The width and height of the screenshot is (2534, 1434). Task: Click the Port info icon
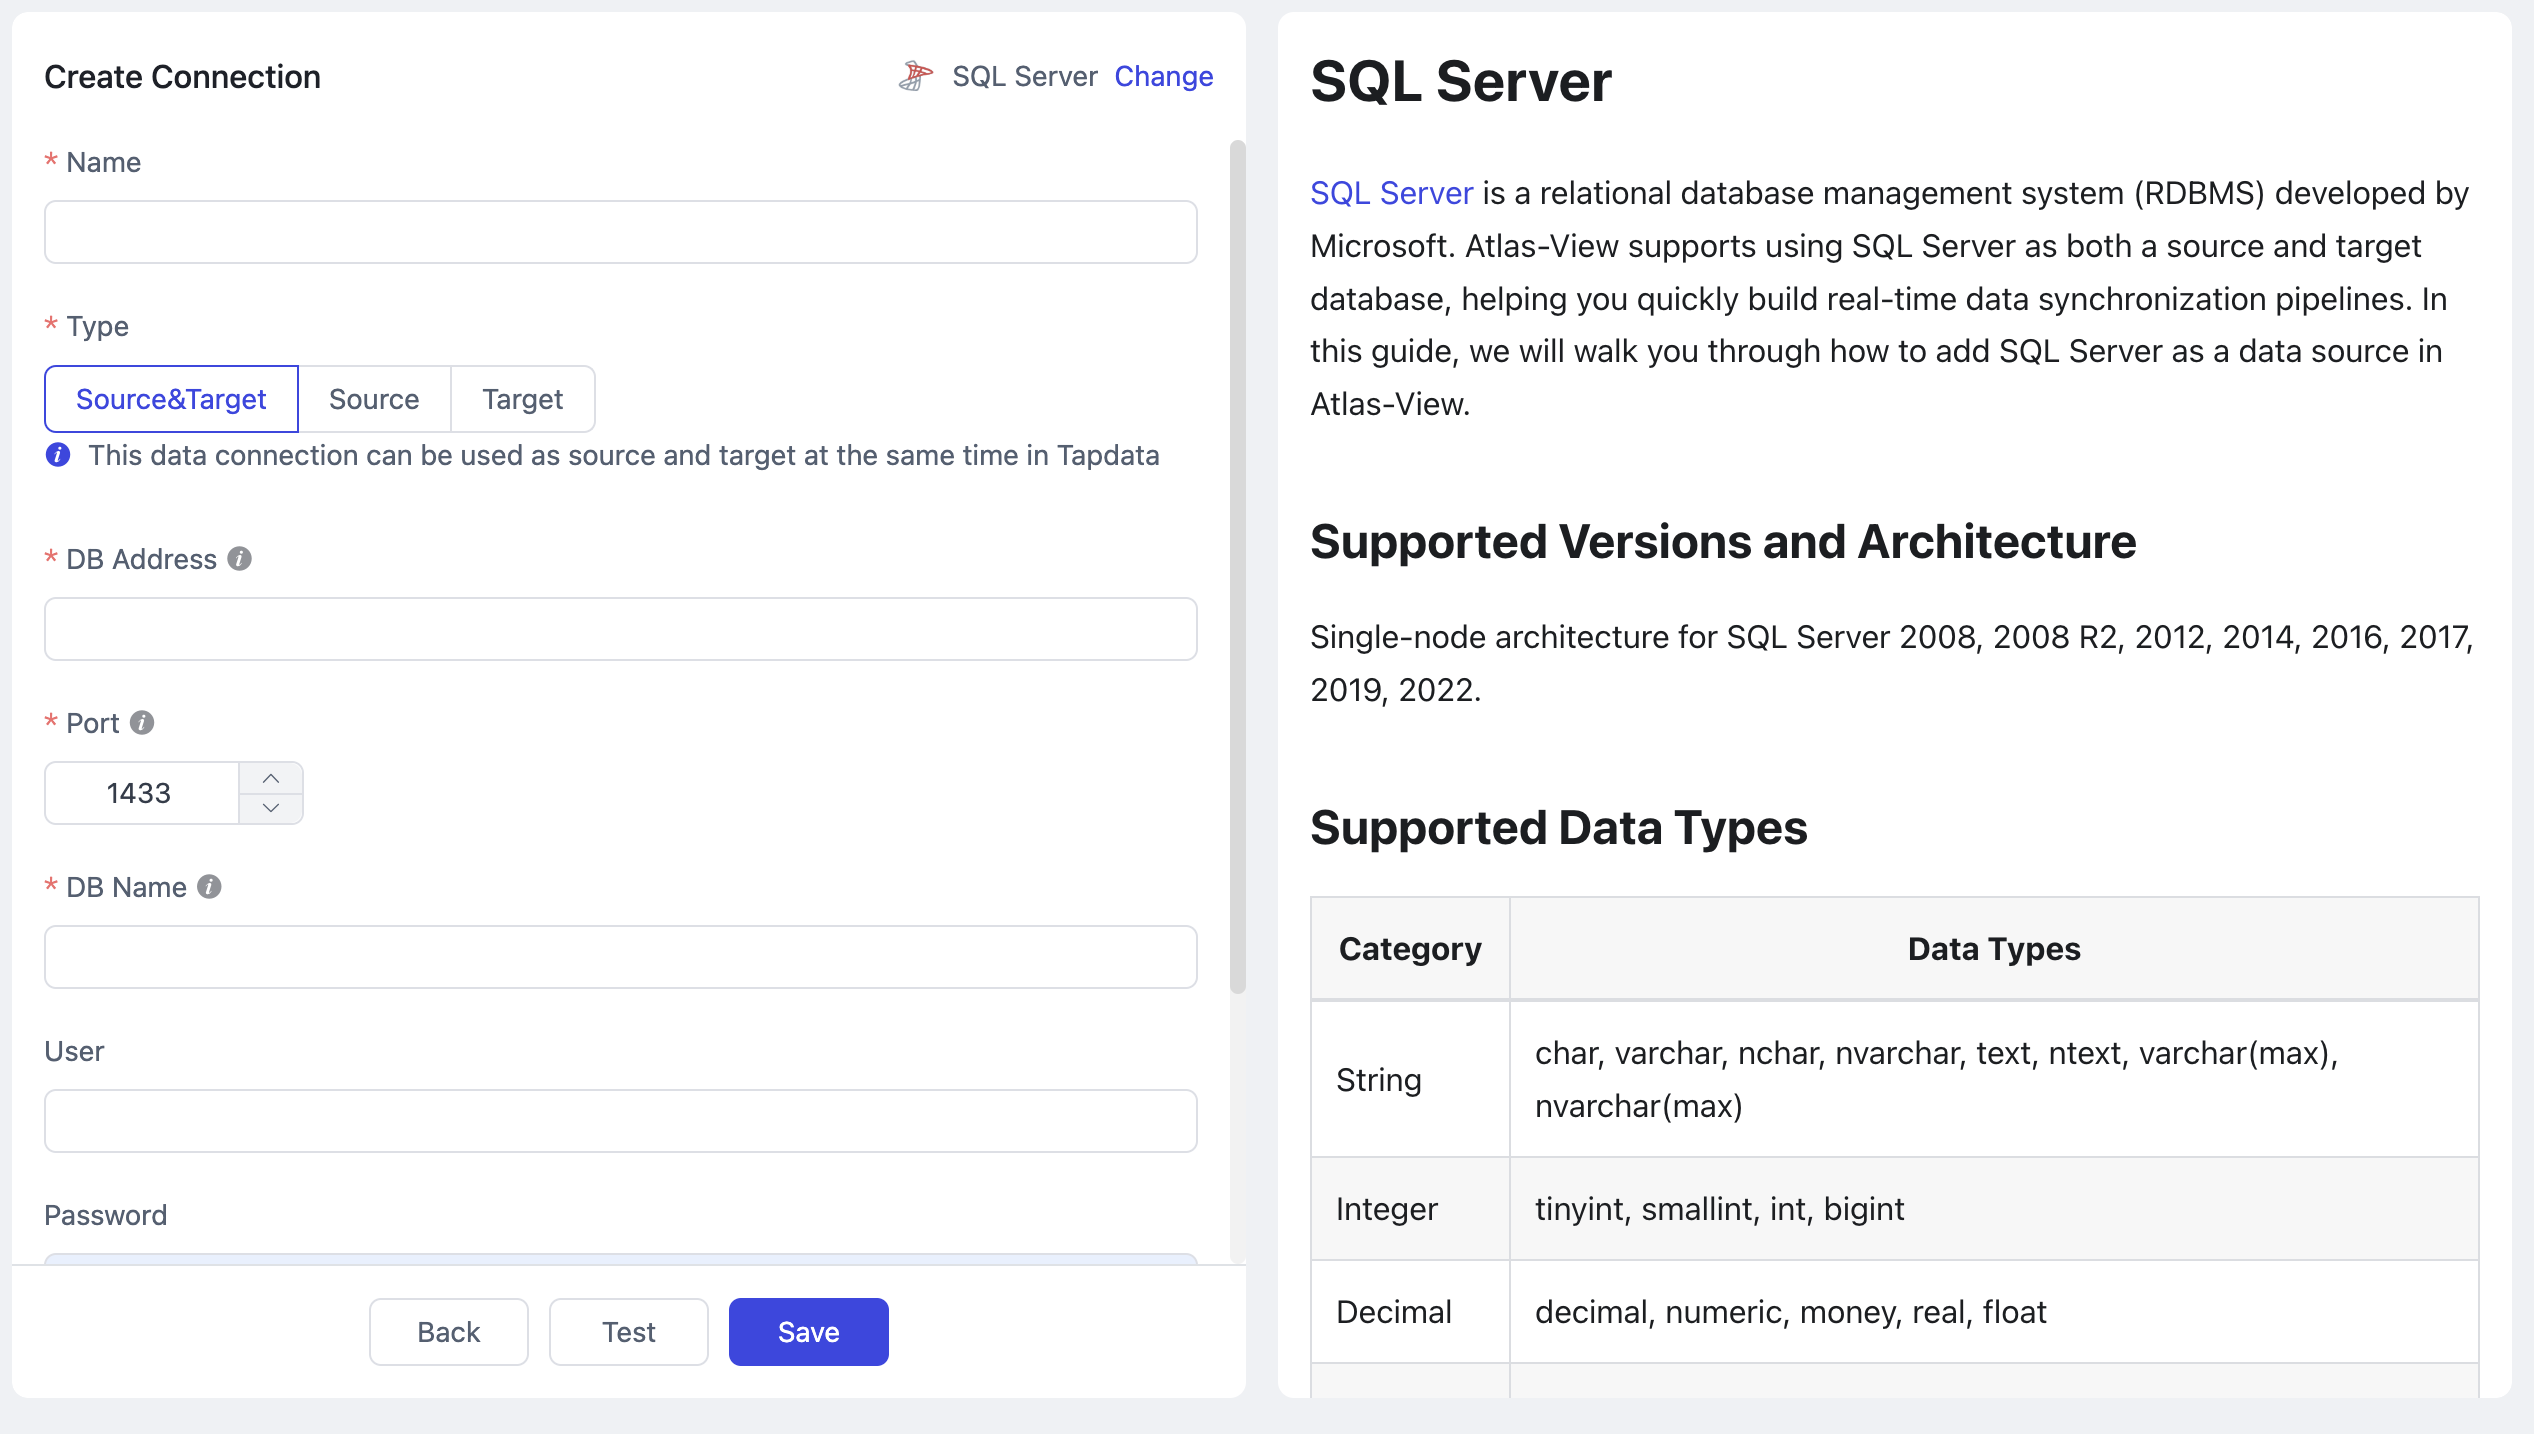(x=142, y=722)
